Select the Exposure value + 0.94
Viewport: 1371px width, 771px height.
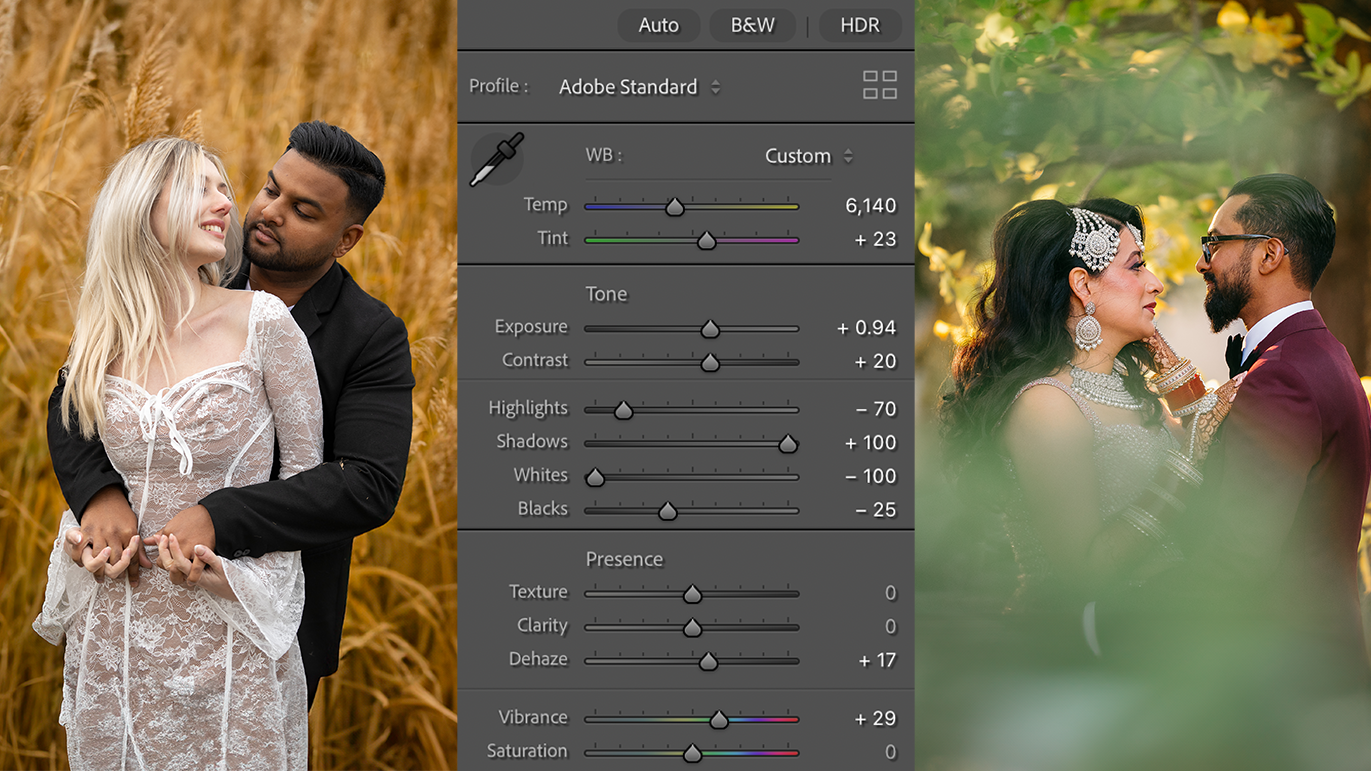866,328
